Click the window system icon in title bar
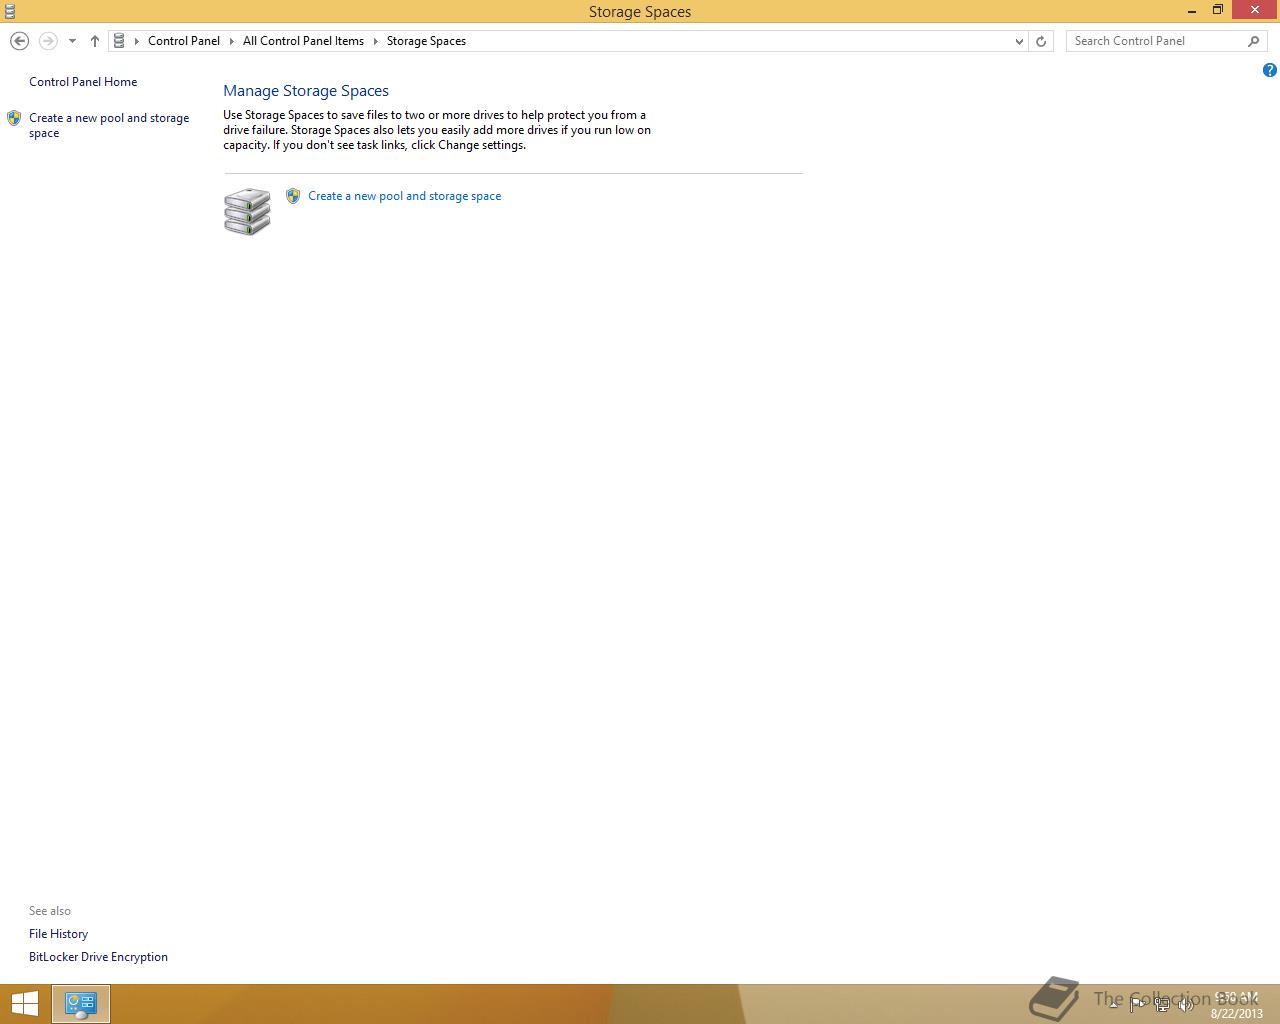Viewport: 1280px width, 1024px height. (x=9, y=11)
